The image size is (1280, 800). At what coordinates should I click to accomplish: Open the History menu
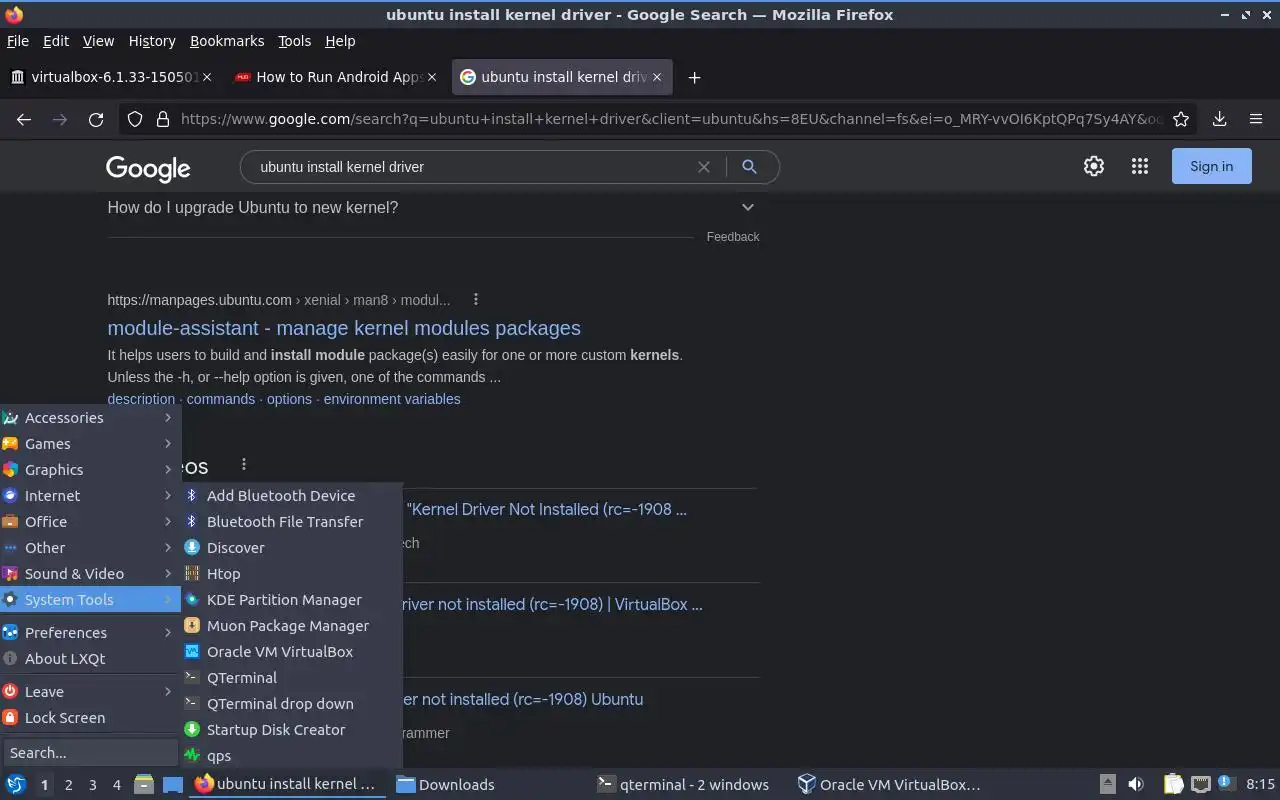click(x=152, y=41)
